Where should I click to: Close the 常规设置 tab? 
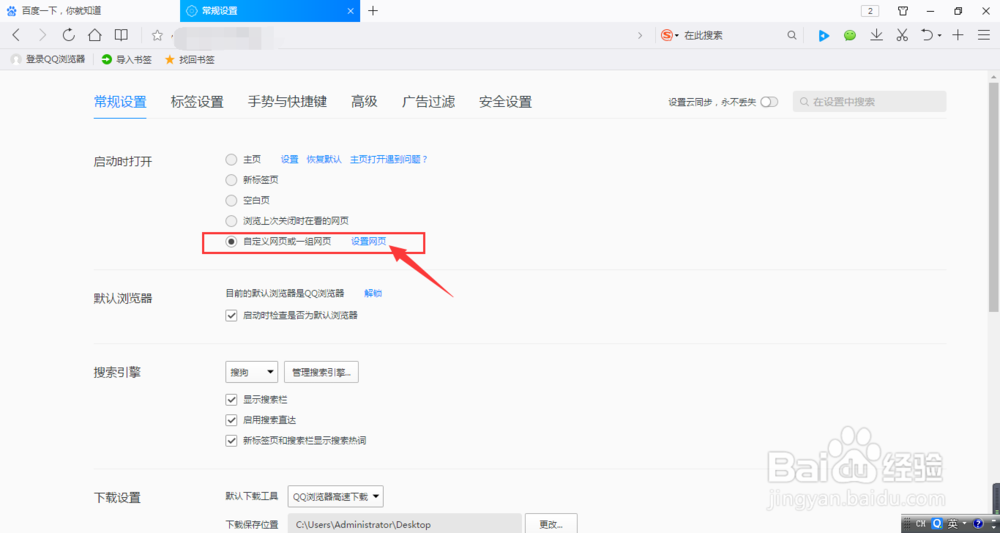point(351,11)
